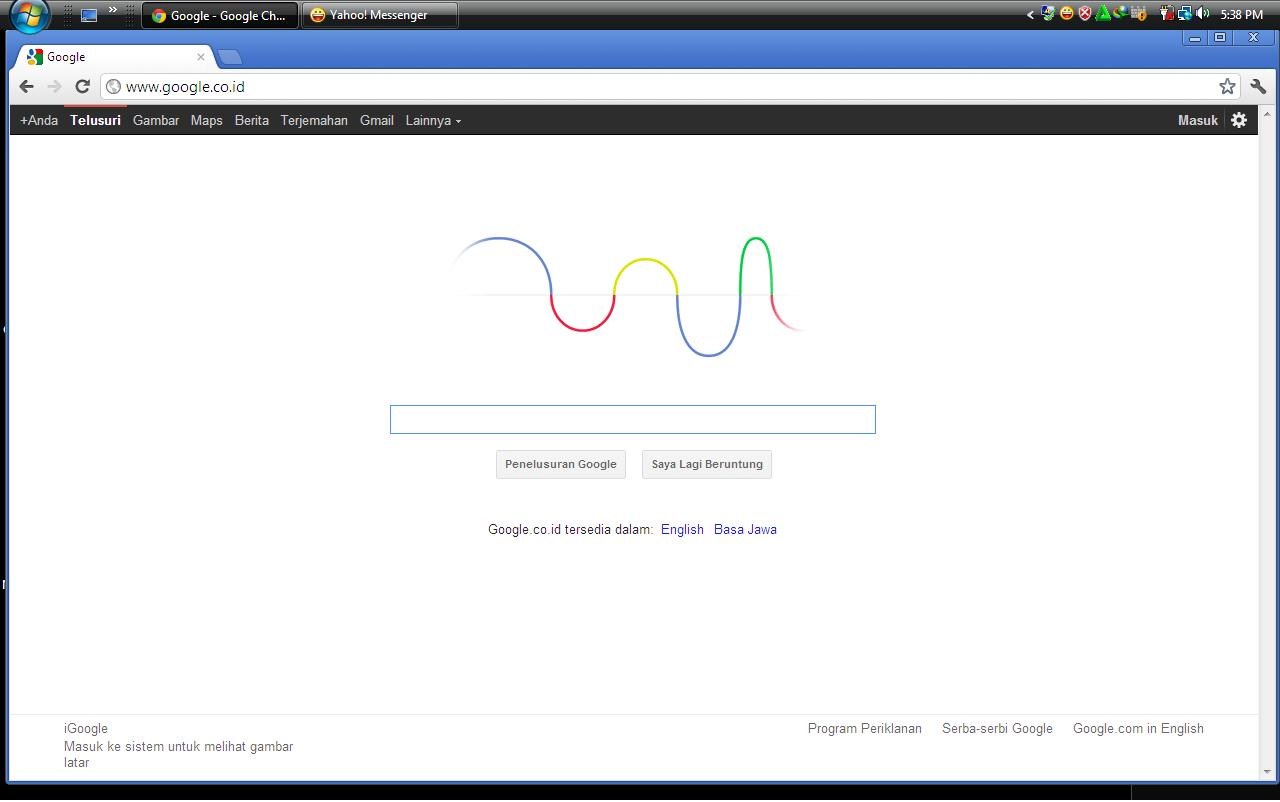Image resolution: width=1280 pixels, height=802 pixels.
Task: Open Berita news link
Action: 252,120
